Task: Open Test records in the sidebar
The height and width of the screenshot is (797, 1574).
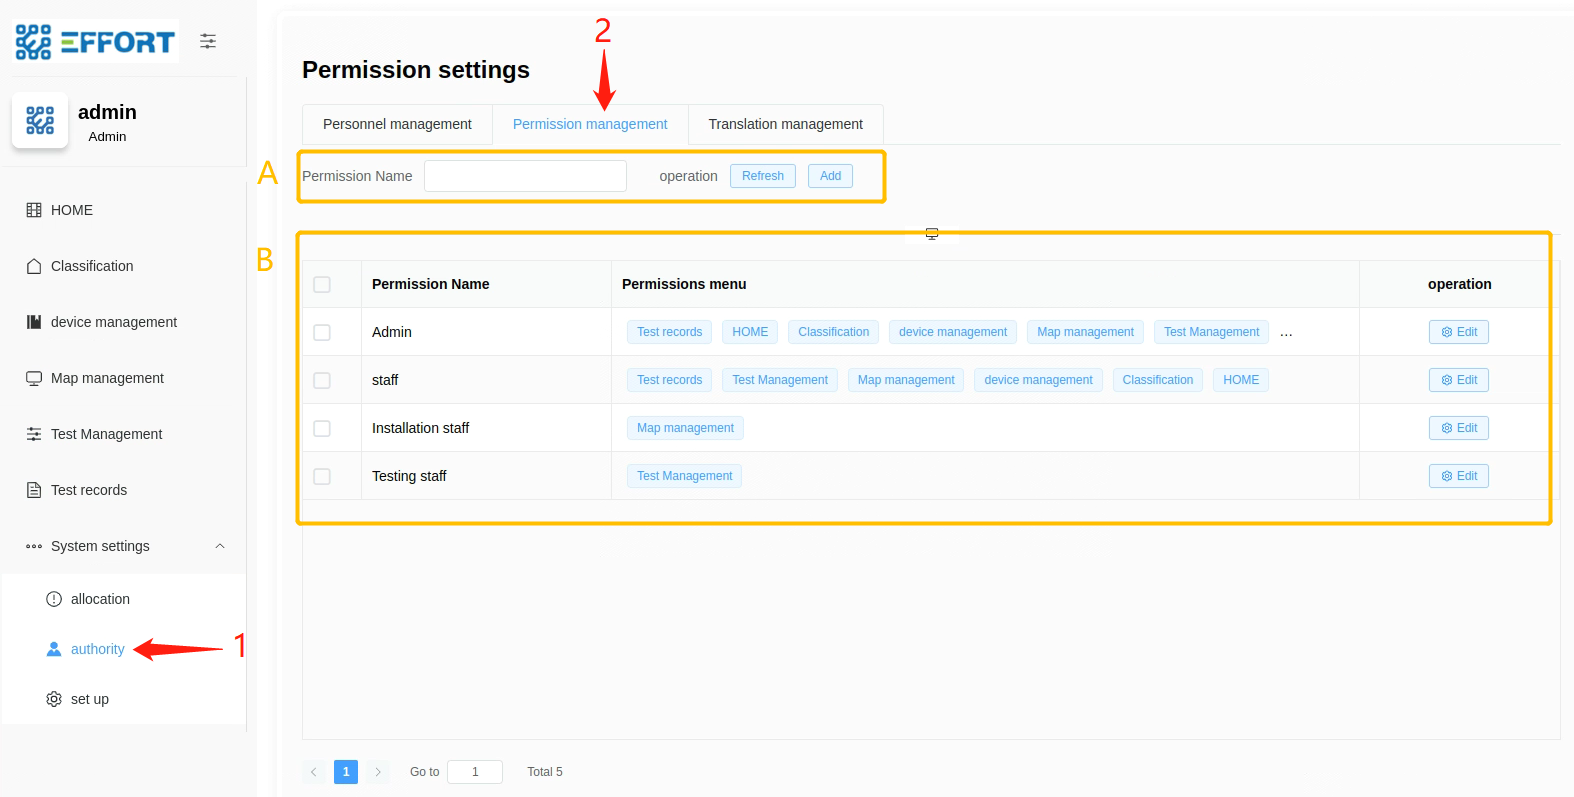Action: tap(88, 490)
